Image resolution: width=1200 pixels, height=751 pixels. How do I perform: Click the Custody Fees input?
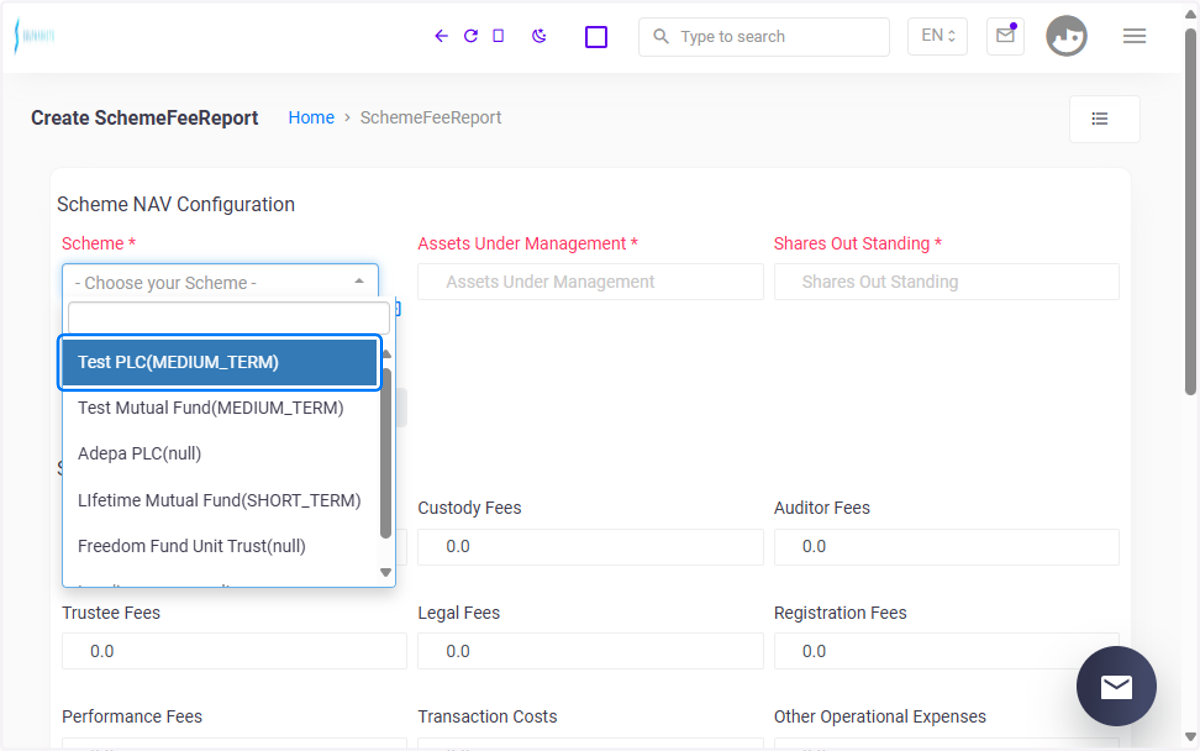(x=591, y=547)
